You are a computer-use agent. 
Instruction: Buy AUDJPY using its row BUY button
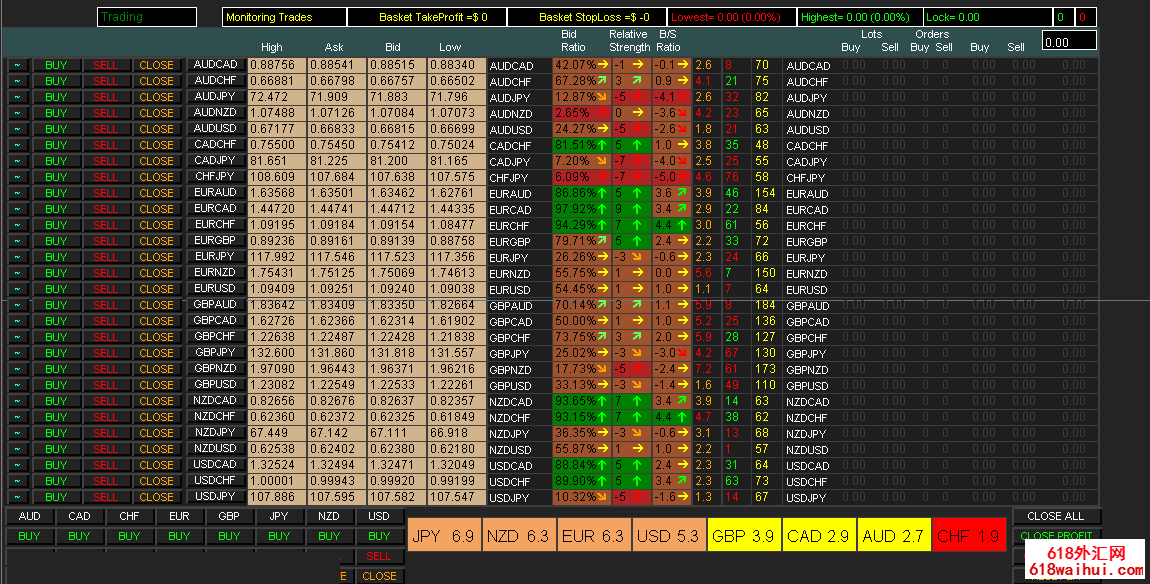pos(56,97)
